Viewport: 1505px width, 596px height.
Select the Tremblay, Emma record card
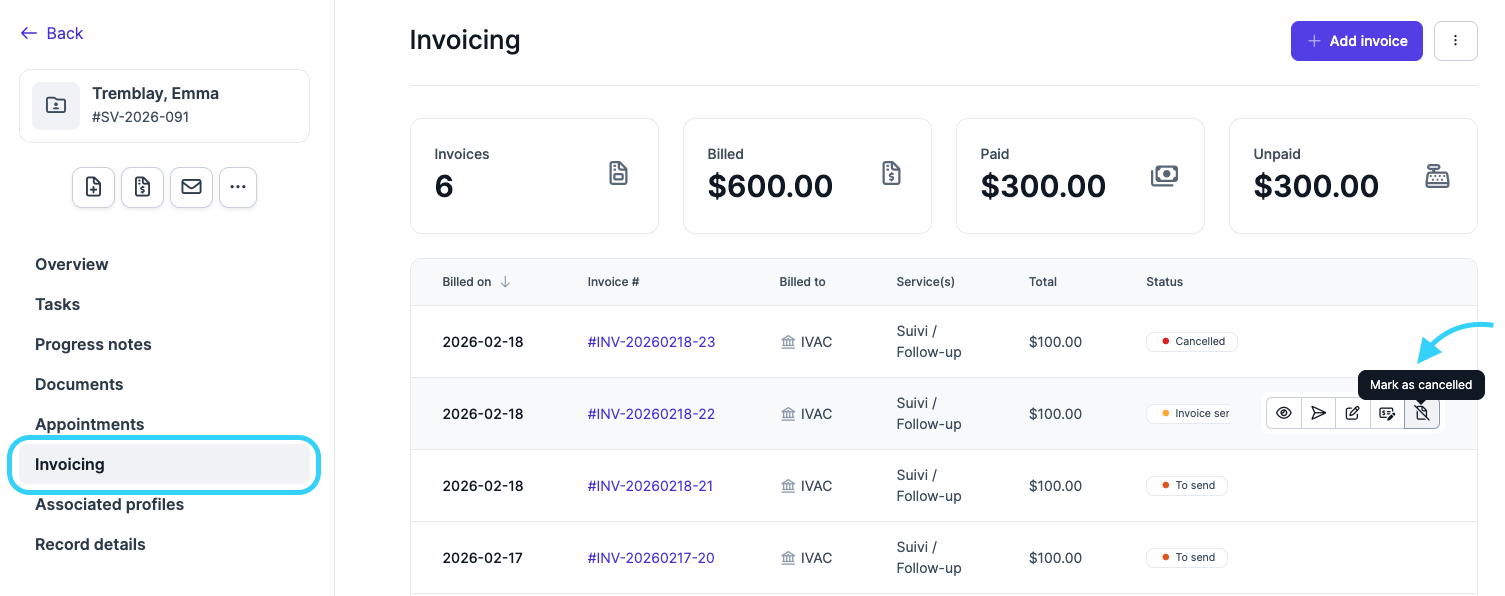[x=164, y=106]
